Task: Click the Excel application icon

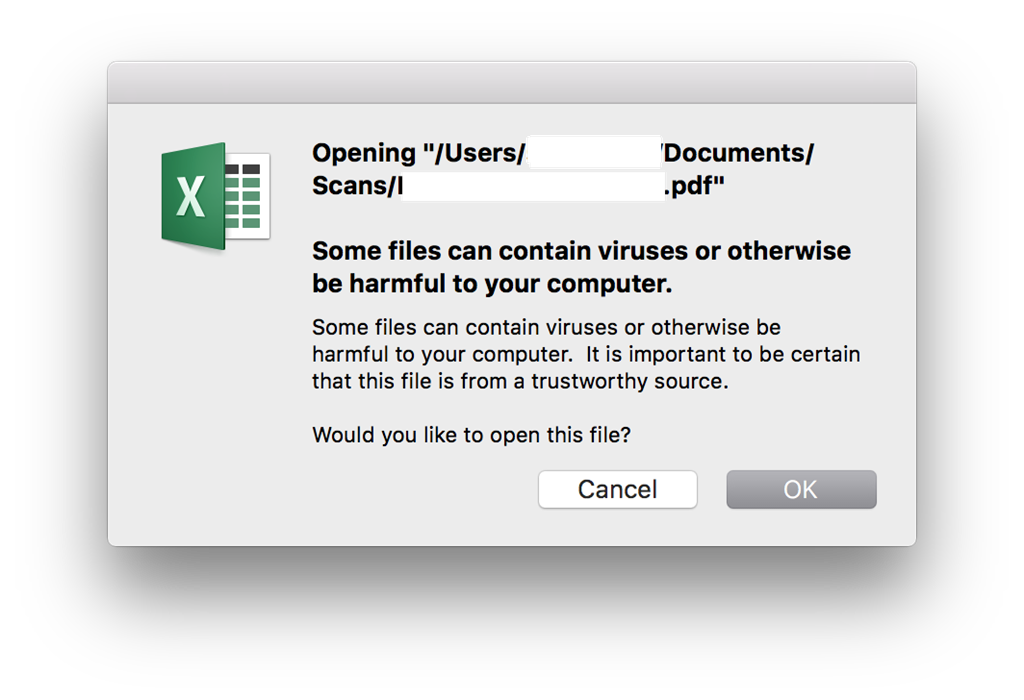Action: coord(216,196)
